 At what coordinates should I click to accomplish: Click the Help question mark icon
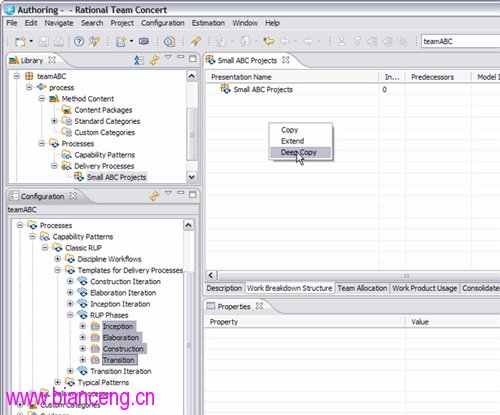79,41
